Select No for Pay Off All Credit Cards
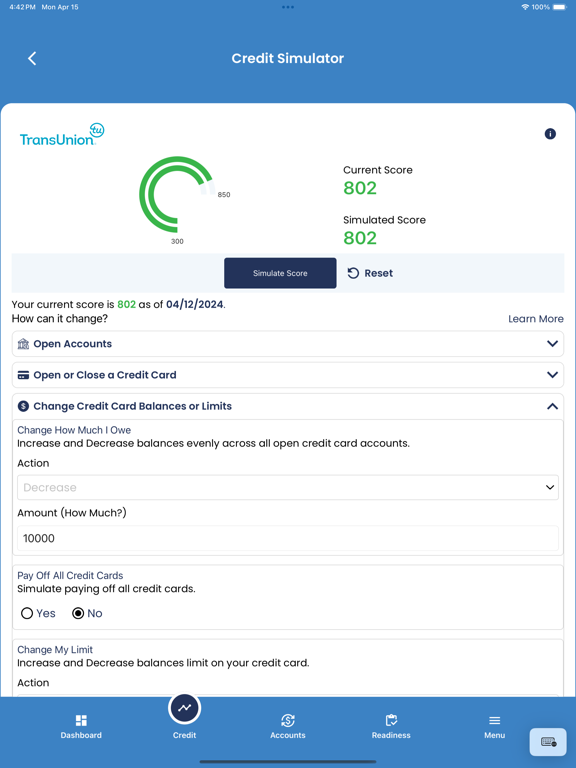This screenshot has width=576, height=768. point(78,613)
